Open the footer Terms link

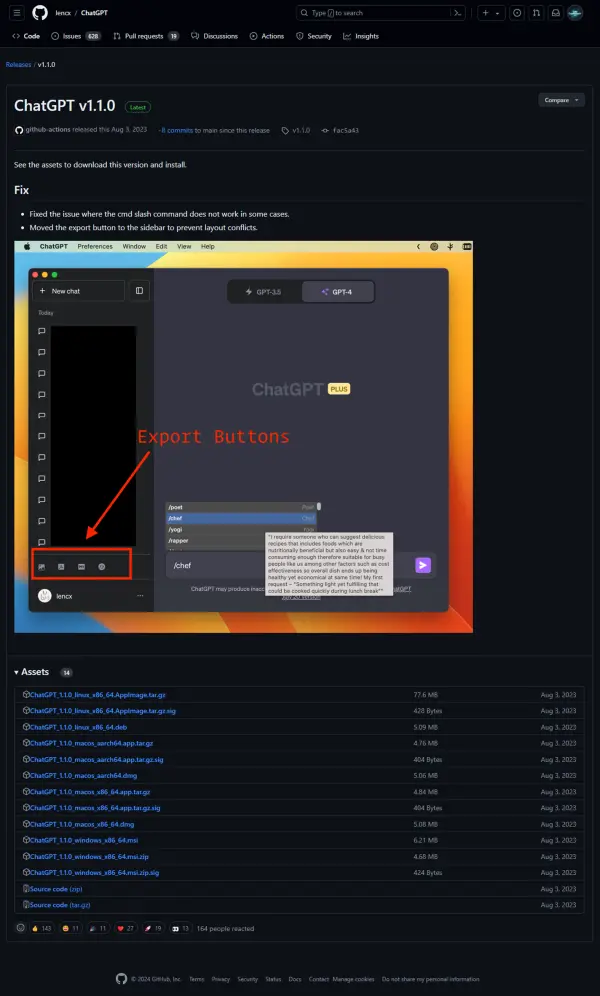coord(197,979)
